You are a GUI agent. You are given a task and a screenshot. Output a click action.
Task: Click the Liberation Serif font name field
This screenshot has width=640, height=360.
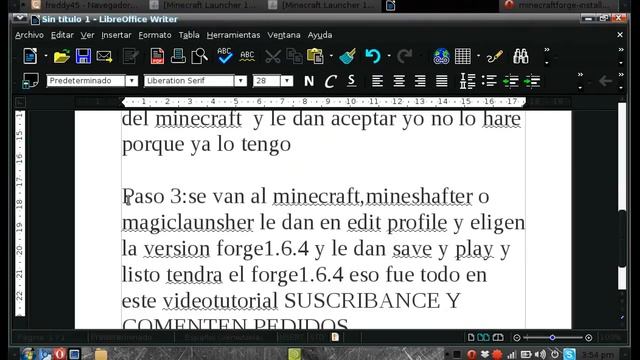click(189, 81)
